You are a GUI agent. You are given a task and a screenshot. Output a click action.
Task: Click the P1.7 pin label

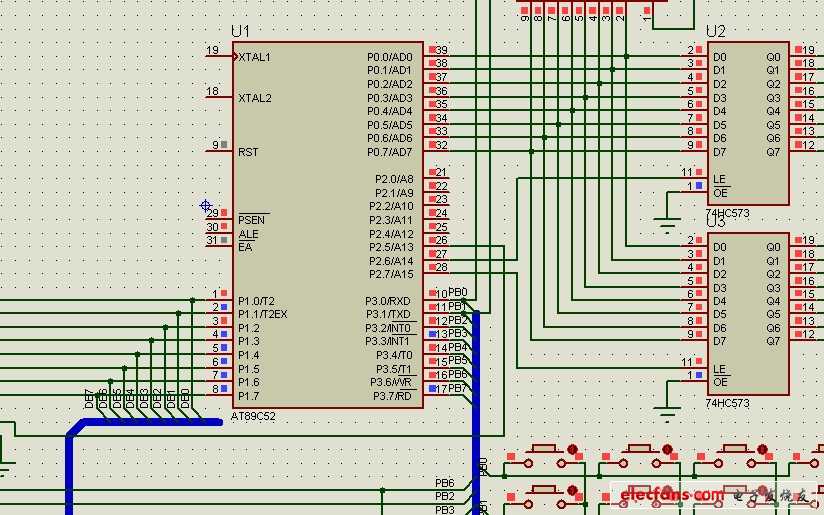[249, 396]
